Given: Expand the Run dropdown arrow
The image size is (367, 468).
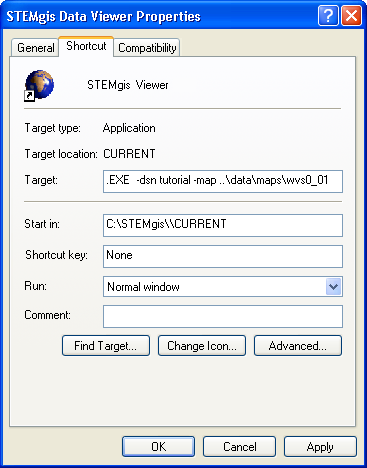Looking at the screenshot, I should tap(333, 287).
